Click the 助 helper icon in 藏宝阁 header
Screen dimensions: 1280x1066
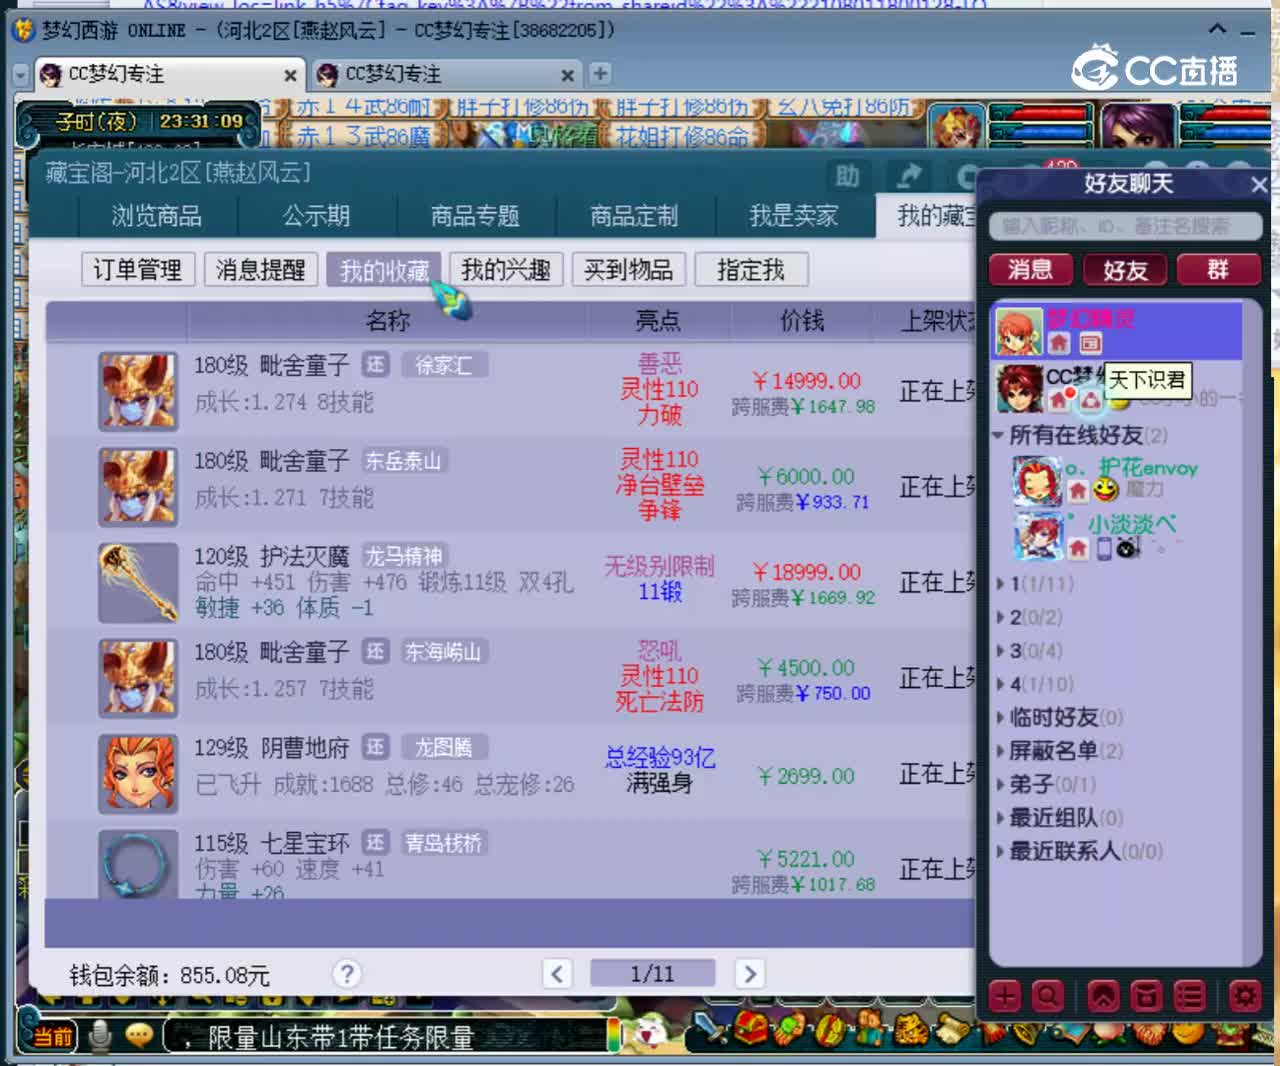(847, 176)
